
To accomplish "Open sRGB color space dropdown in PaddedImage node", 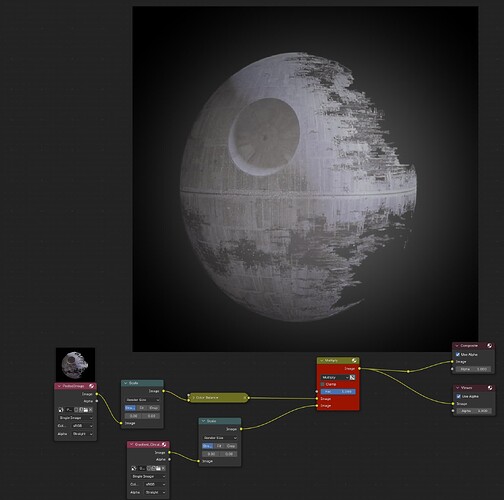I will coord(82,426).
